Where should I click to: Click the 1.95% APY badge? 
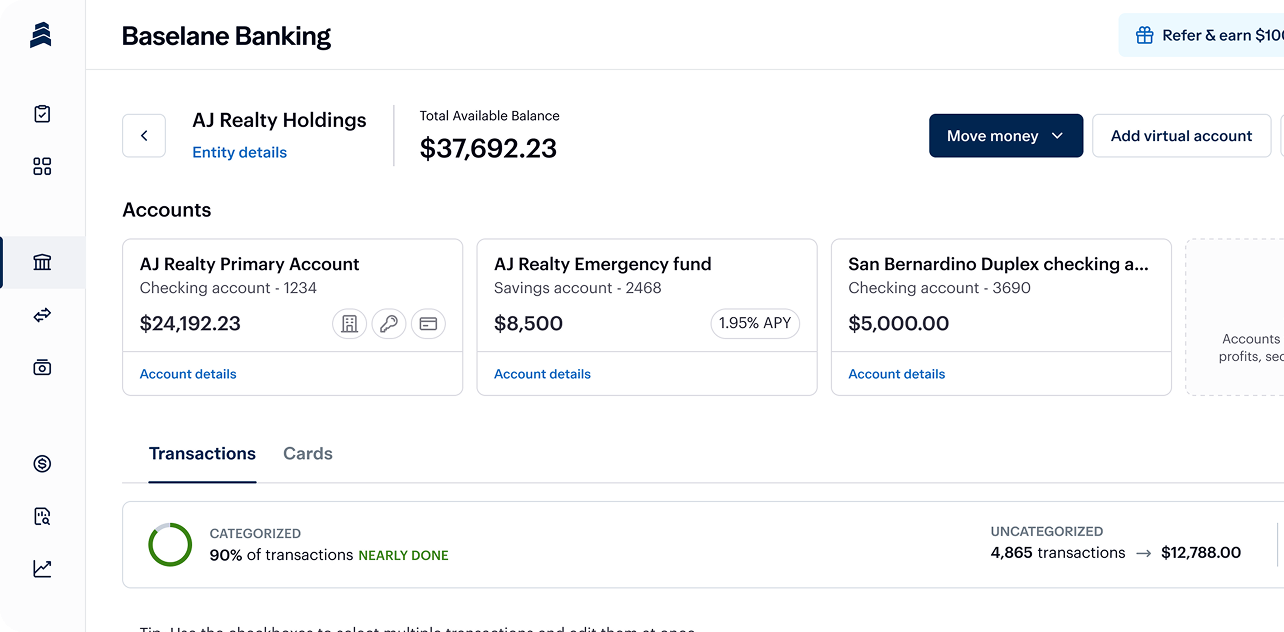pyautogui.click(x=755, y=323)
